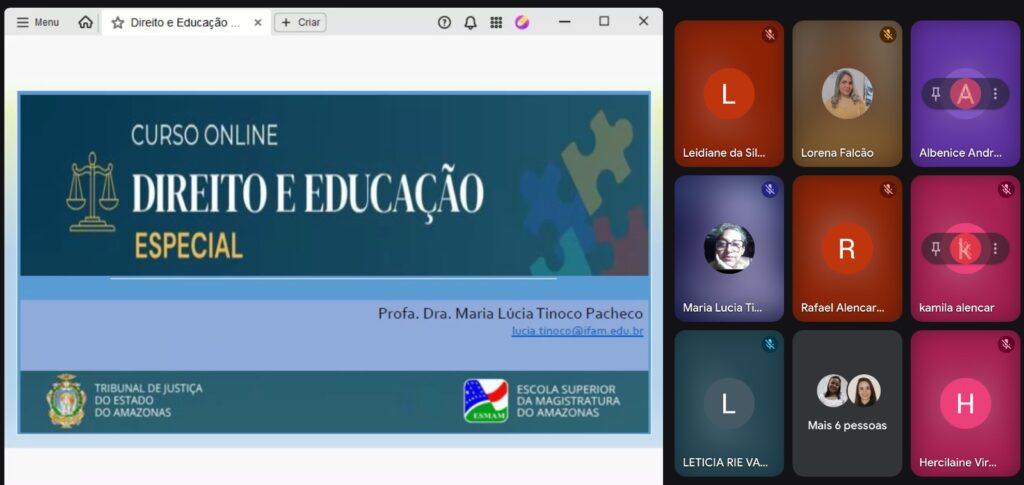Viewport: 1024px width, 485px height.
Task: Open the hamburger Menu in the title bar
Action: [x=38, y=22]
